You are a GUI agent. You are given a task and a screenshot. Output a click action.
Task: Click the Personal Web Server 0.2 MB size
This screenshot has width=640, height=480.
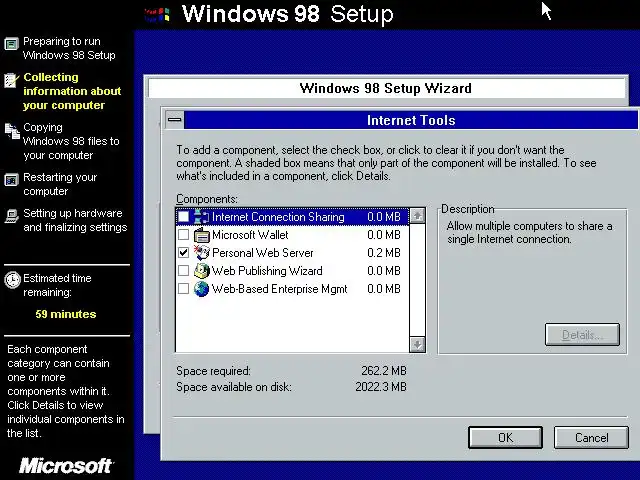coord(384,253)
